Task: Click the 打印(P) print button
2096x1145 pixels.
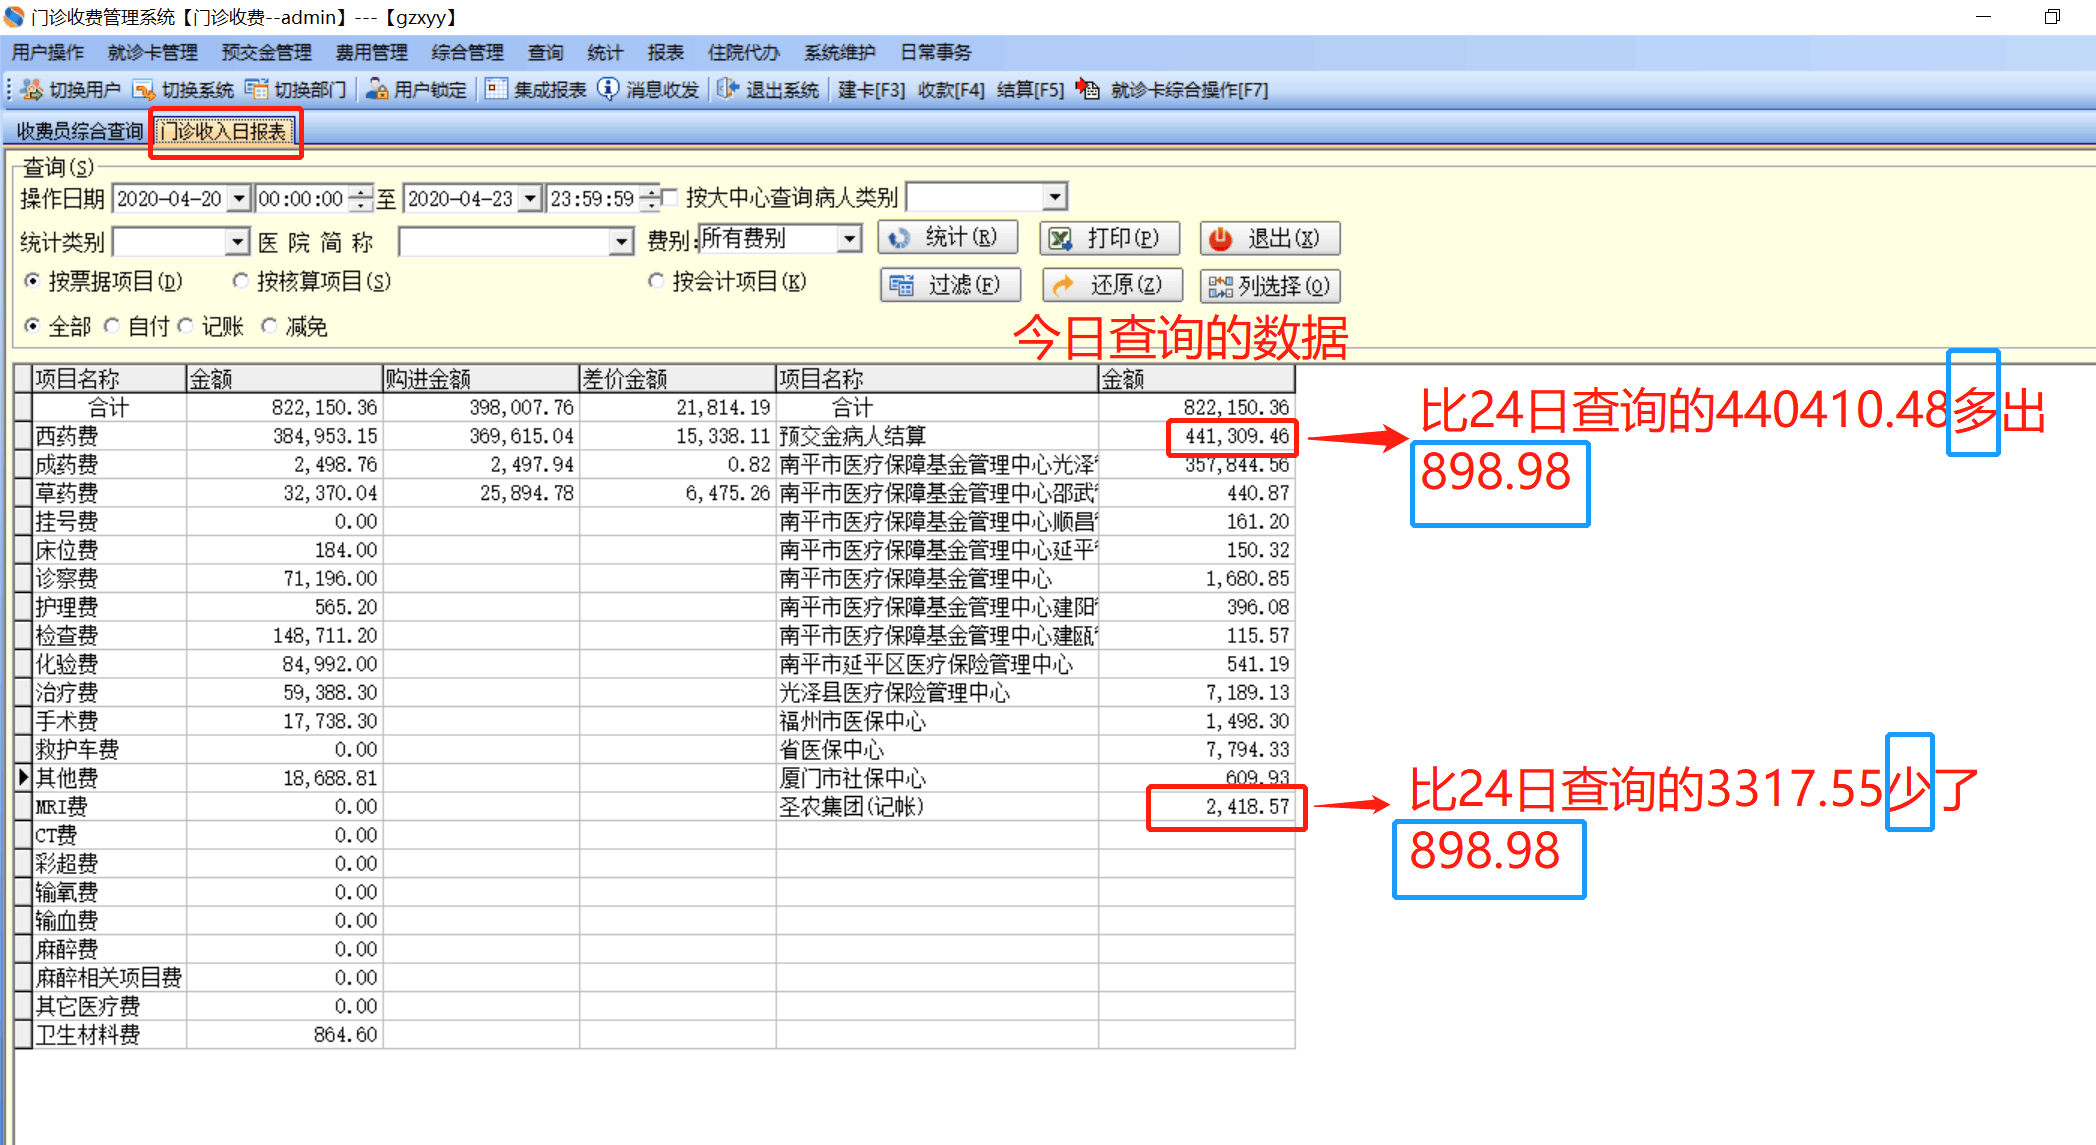Action: tap(1109, 238)
